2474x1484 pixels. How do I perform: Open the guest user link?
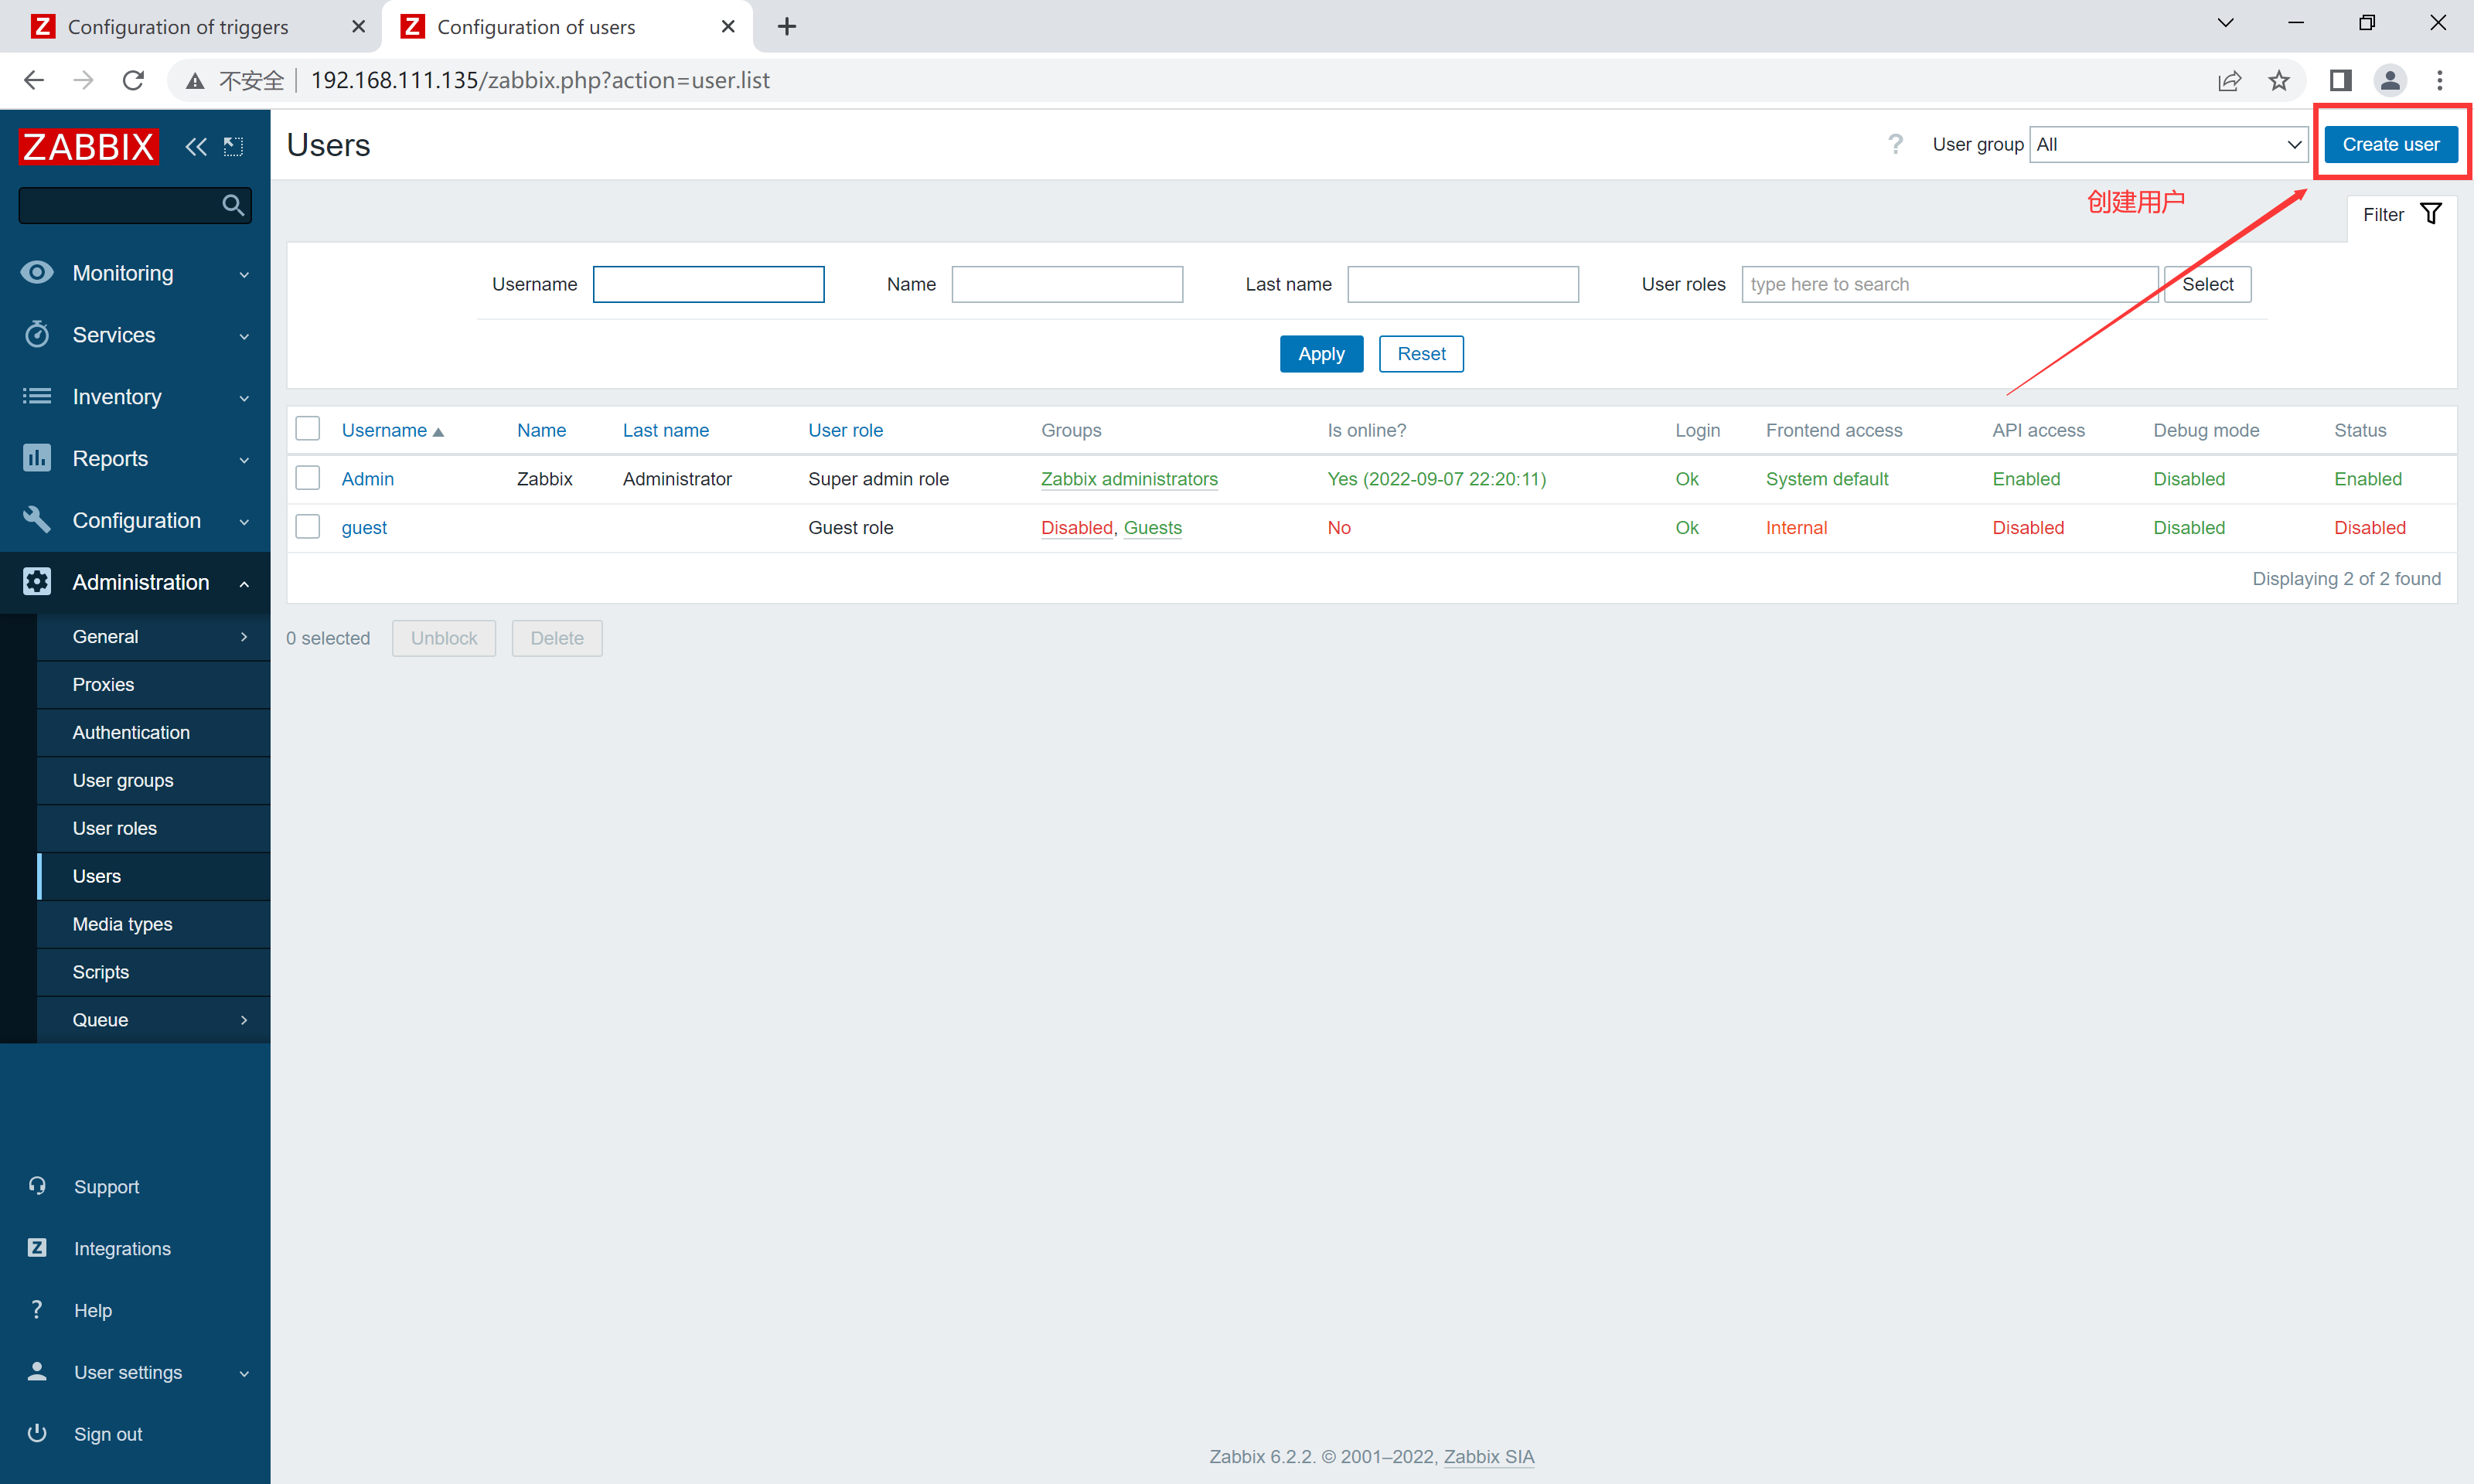click(364, 528)
